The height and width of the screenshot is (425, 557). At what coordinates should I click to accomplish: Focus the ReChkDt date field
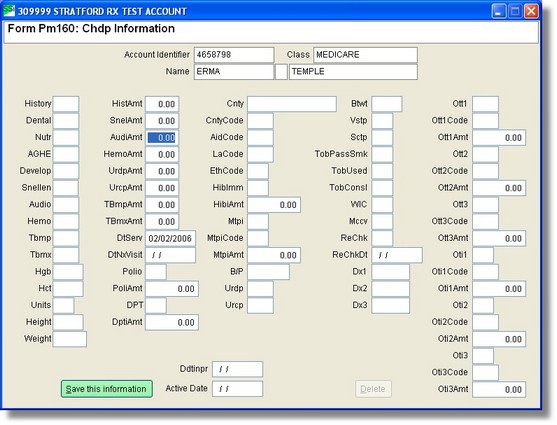[397, 255]
